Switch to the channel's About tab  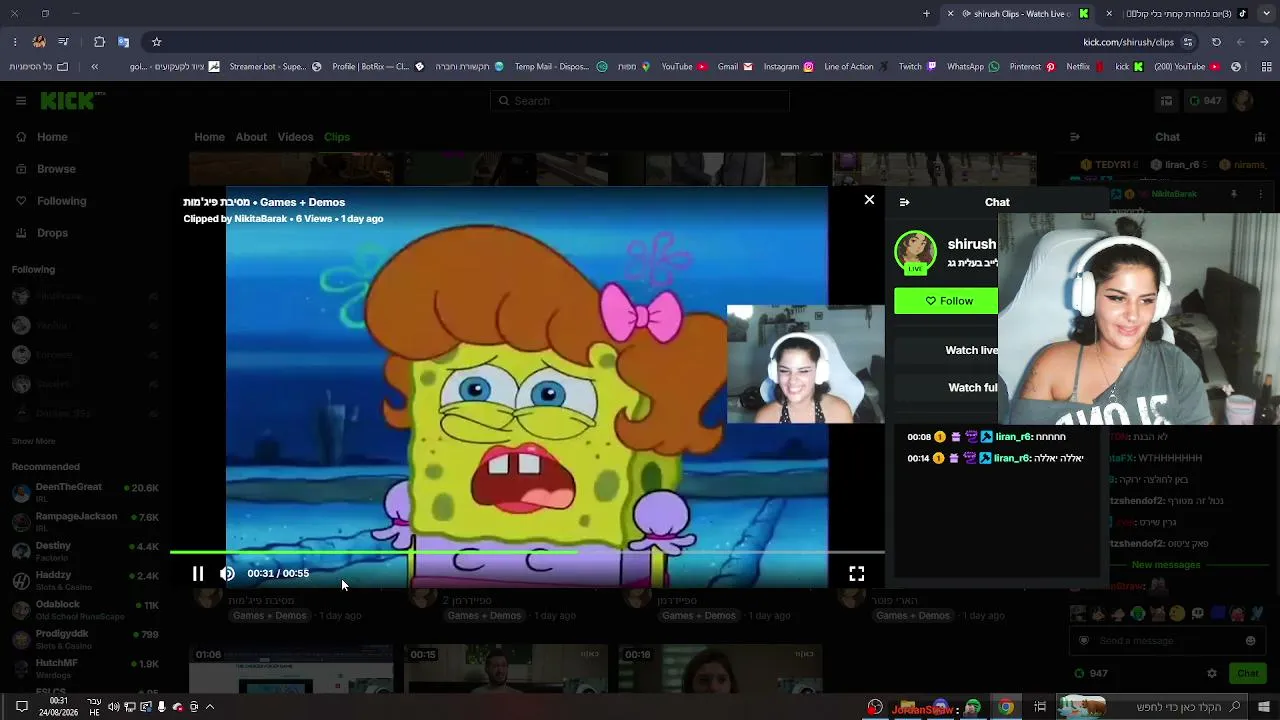[x=251, y=137]
